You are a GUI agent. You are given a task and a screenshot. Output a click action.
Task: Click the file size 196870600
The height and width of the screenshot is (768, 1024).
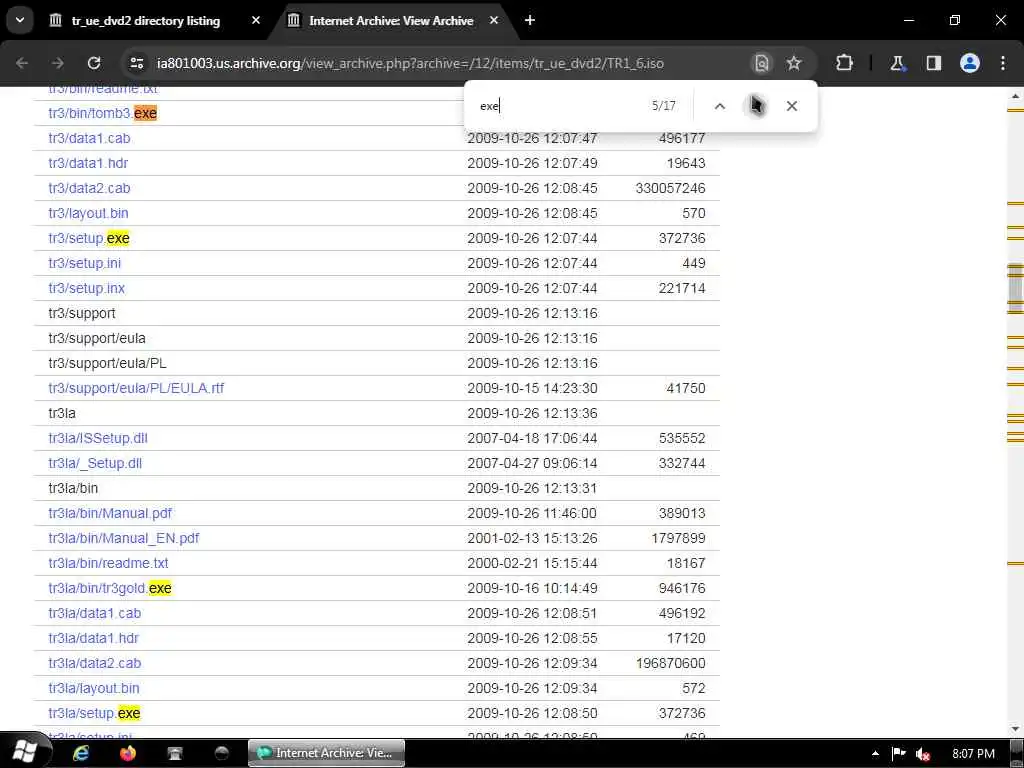670,663
